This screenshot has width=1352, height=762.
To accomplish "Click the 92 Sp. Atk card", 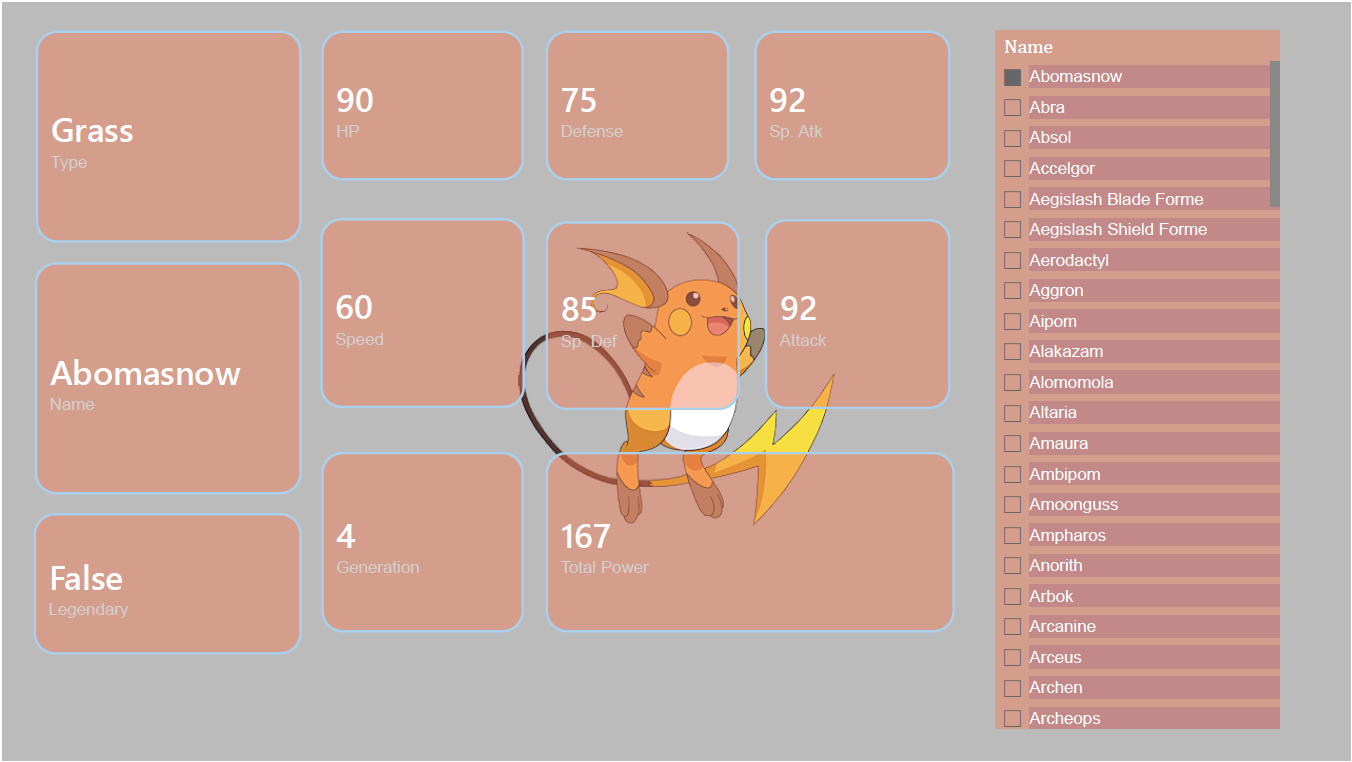I will click(852, 106).
